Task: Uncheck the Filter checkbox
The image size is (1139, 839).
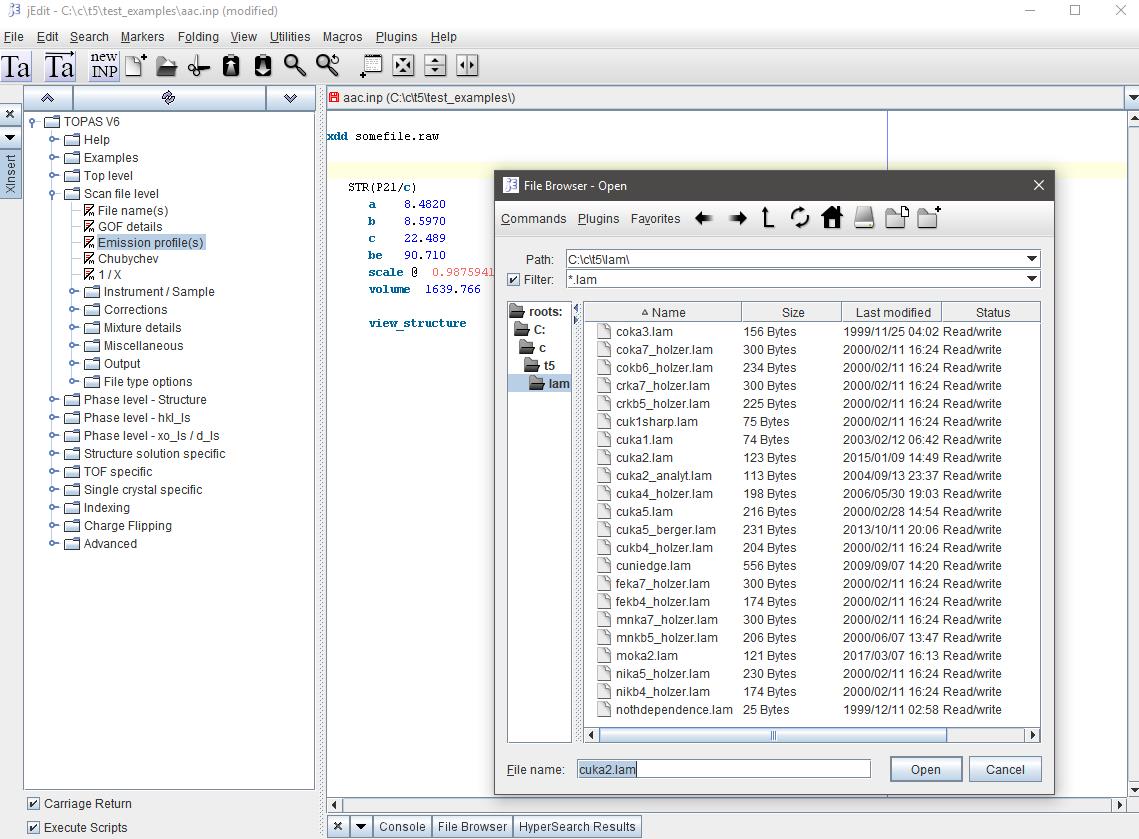Action: click(x=514, y=280)
